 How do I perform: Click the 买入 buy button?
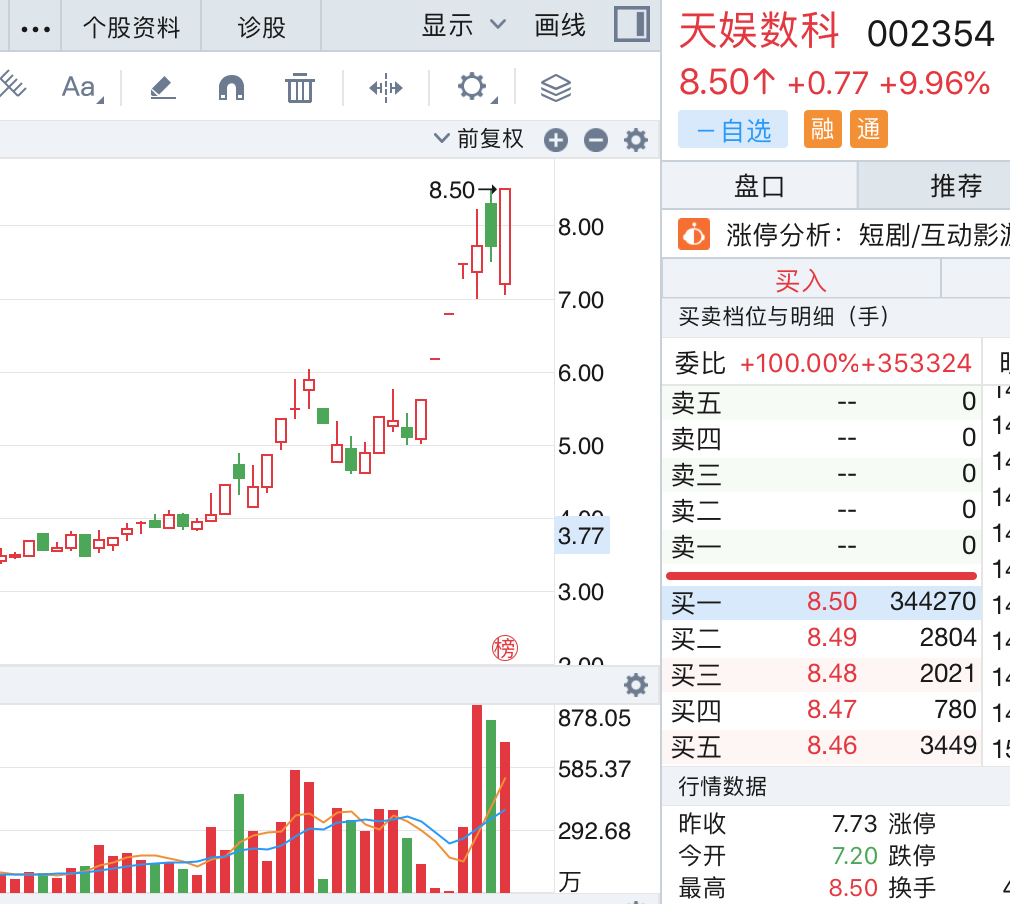click(x=800, y=280)
